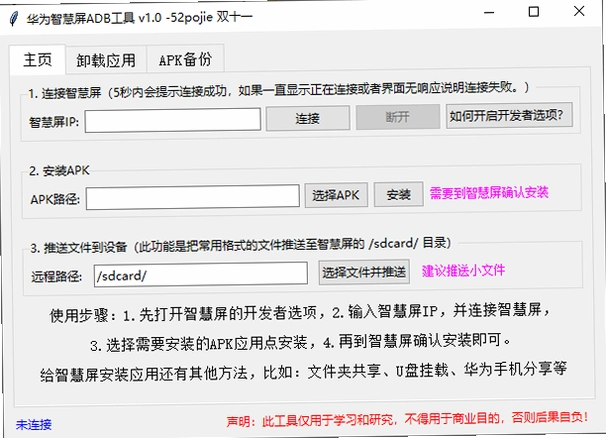Maximize the ADB tool window
Viewport: 606px width, 438px height.
[534, 12]
